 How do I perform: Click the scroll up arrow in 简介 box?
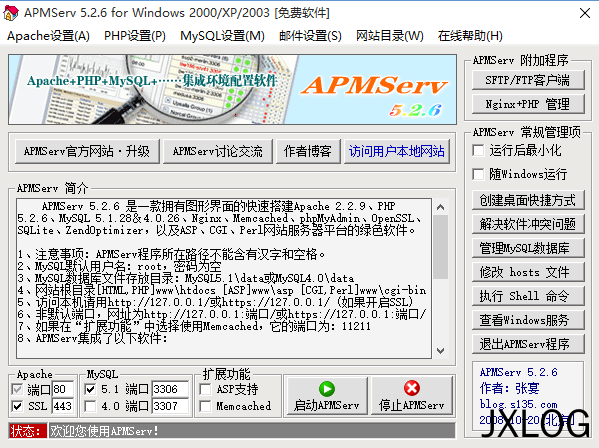440,207
